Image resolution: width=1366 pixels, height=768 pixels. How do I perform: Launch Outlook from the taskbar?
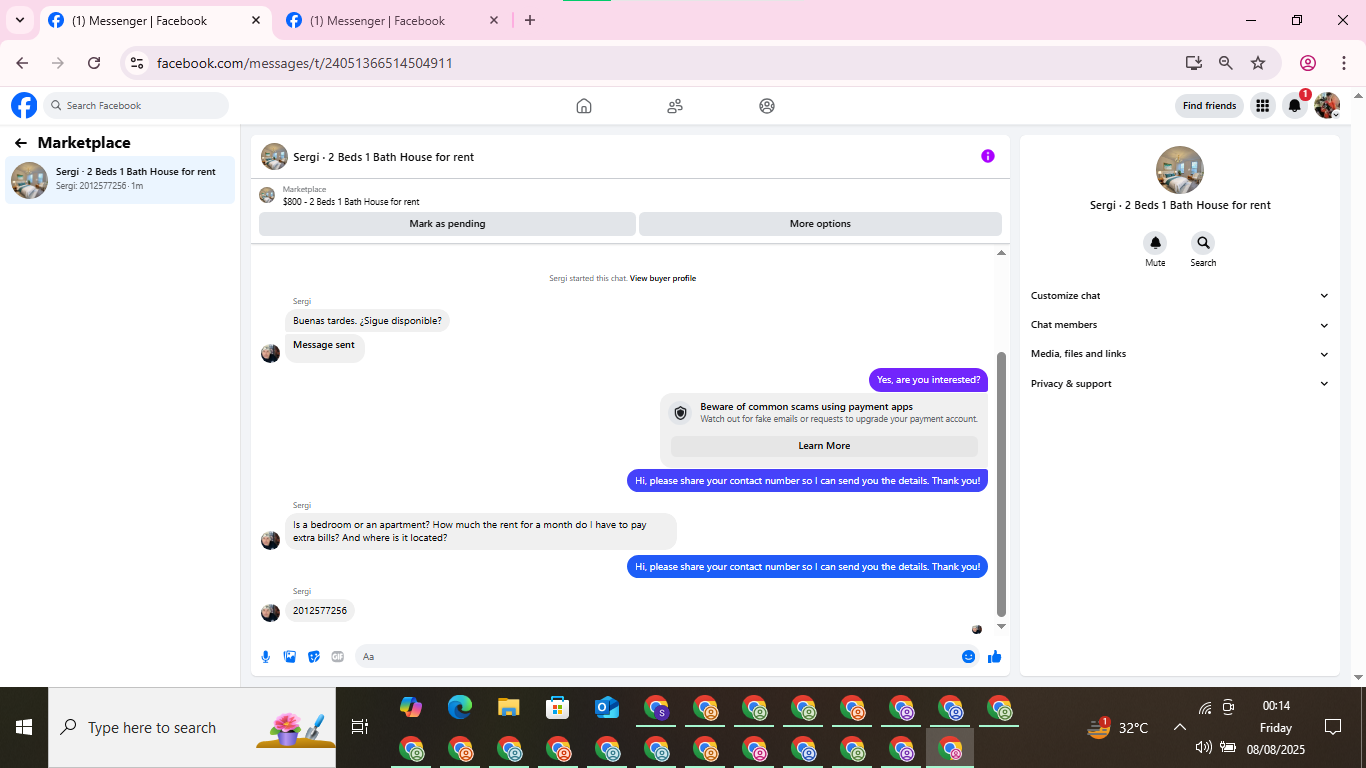point(607,708)
